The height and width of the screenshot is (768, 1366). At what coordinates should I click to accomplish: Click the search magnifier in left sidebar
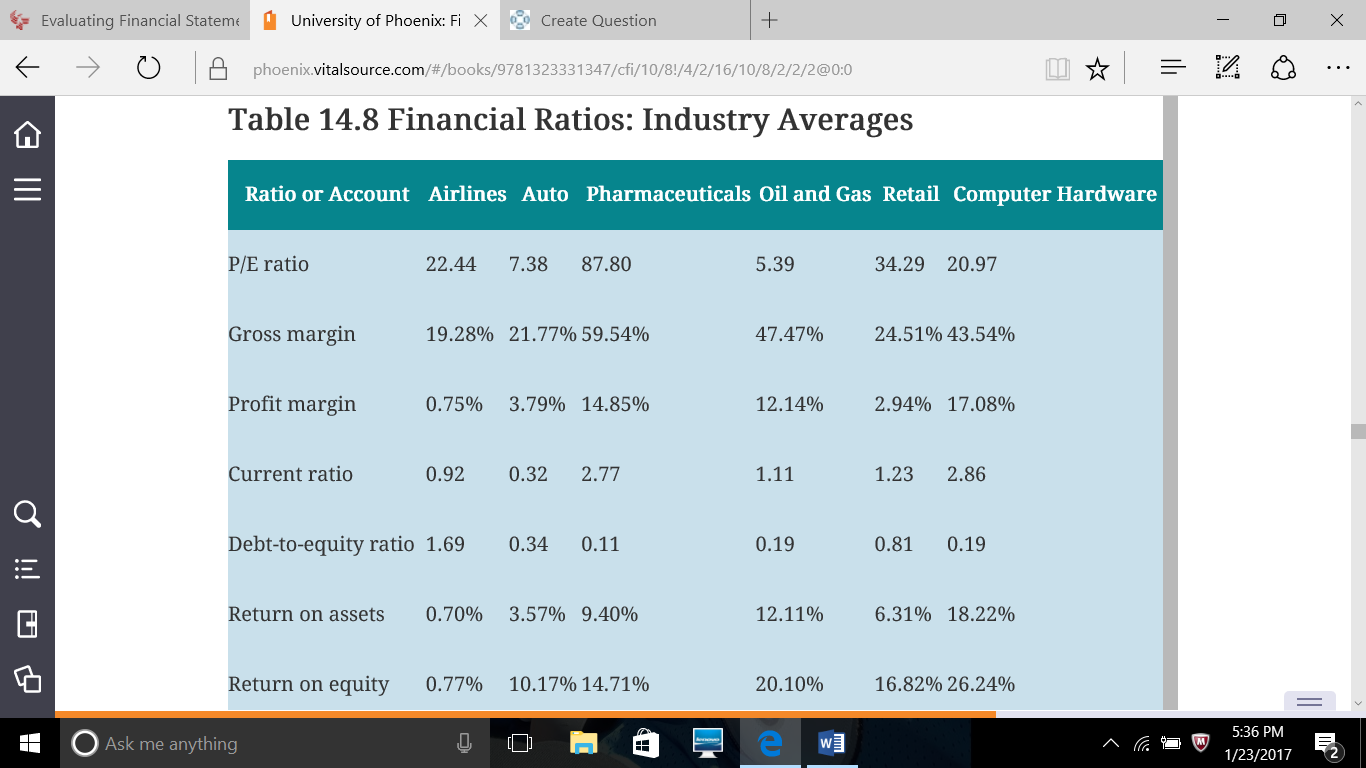point(27,514)
